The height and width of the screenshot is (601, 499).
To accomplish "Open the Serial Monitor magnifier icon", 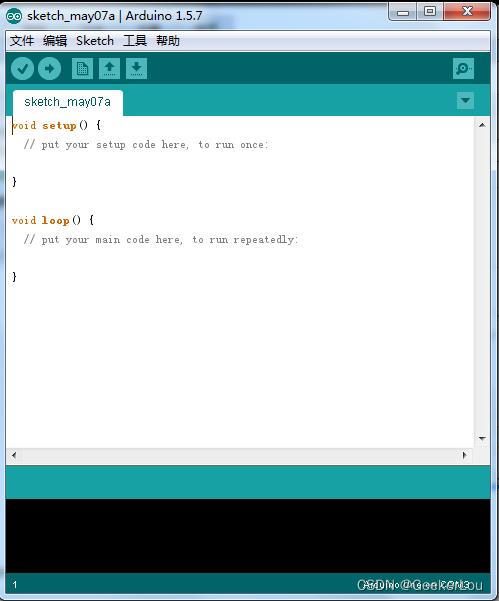I will point(463,69).
